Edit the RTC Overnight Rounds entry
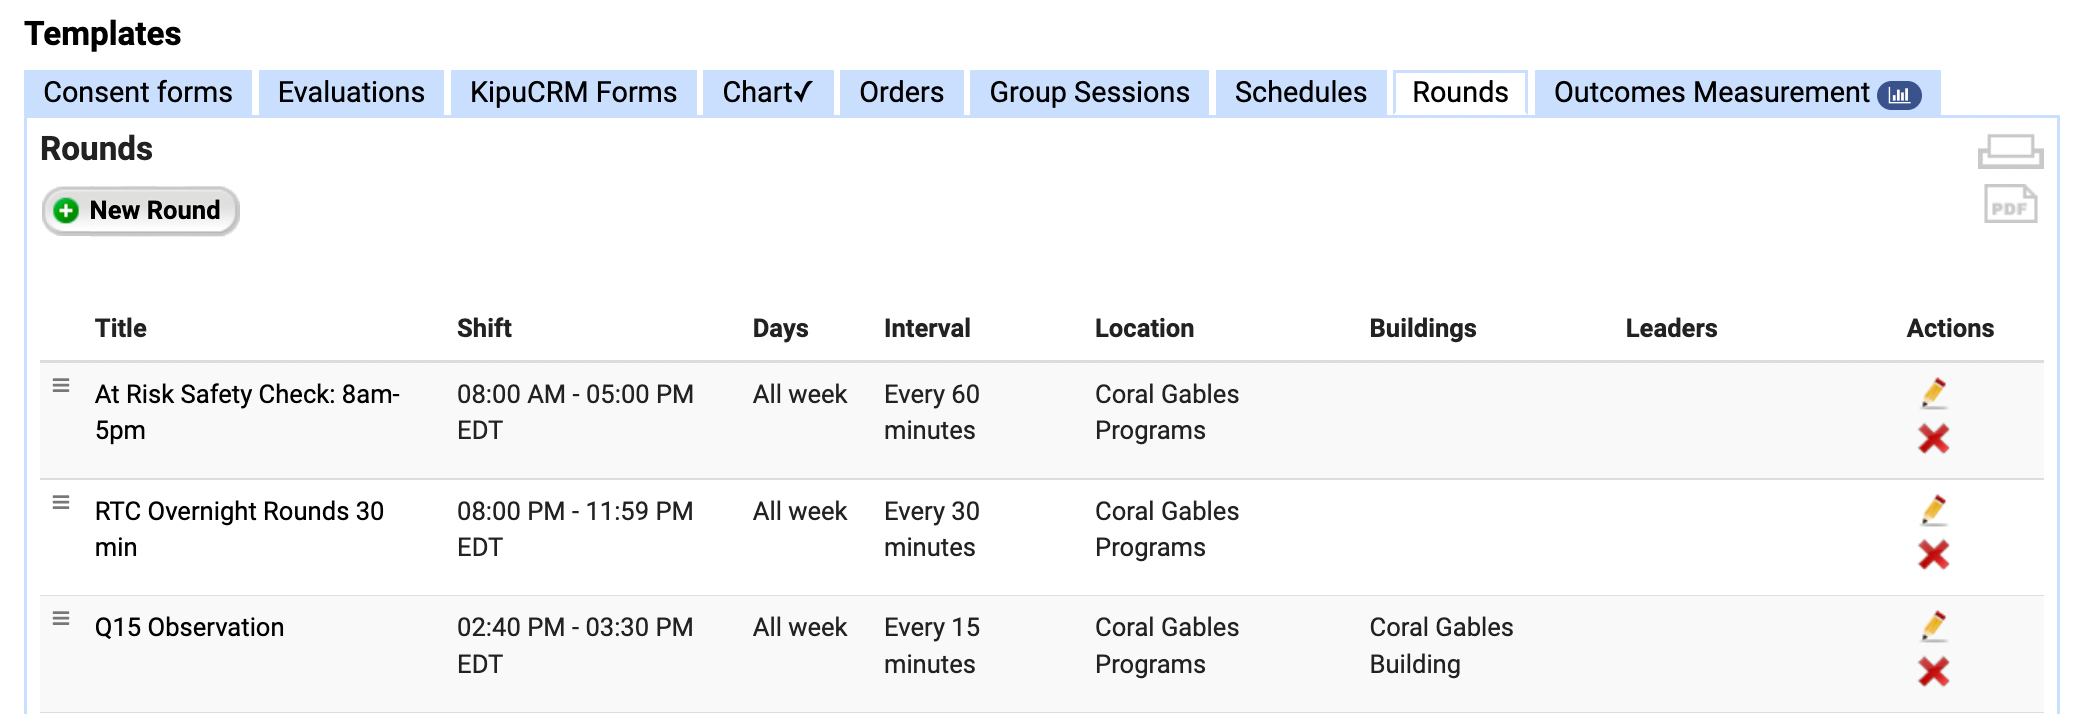The image size is (2080, 714). click(x=1934, y=510)
